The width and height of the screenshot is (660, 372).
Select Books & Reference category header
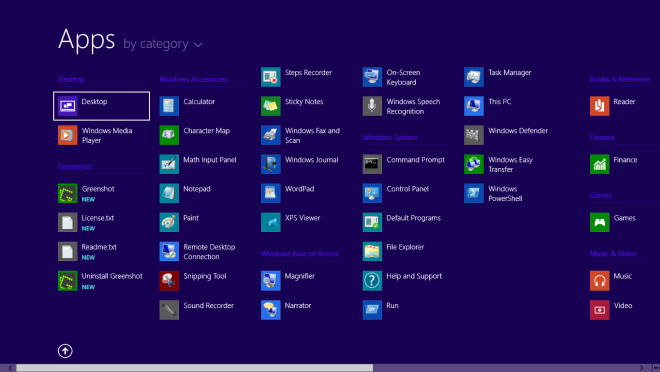tap(620, 79)
